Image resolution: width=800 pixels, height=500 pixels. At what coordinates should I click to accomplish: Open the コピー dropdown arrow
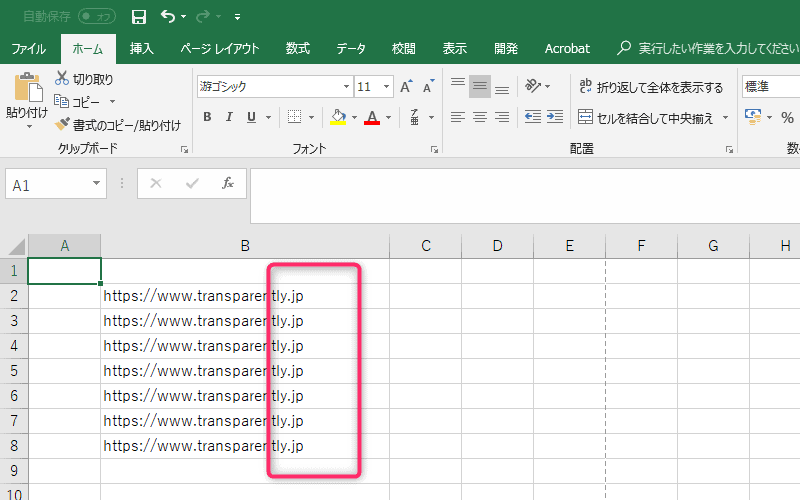(112, 102)
